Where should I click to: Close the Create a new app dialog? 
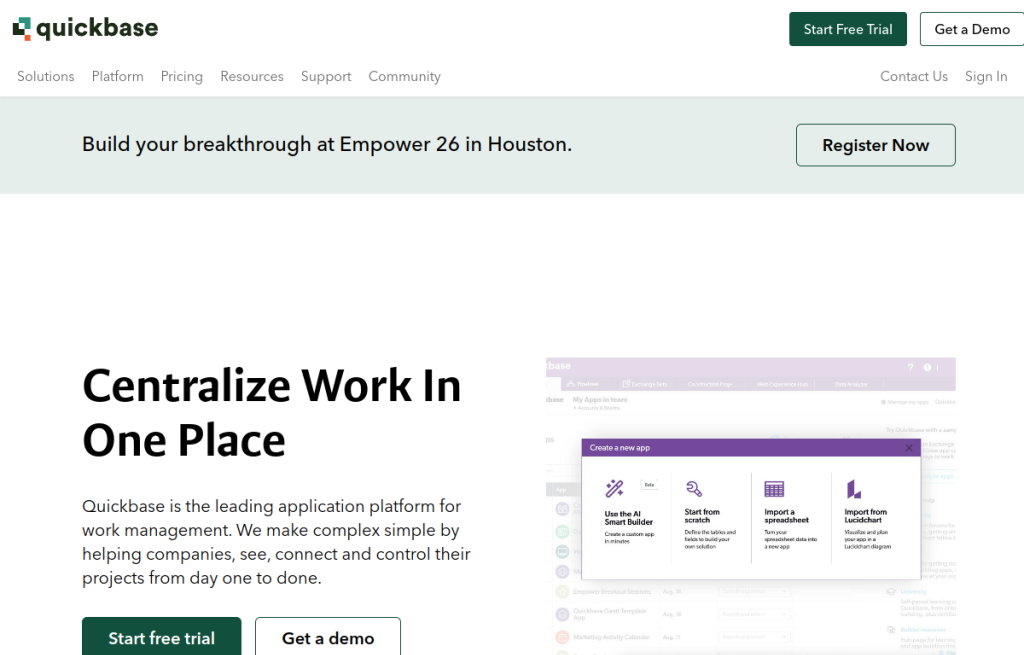[908, 448]
